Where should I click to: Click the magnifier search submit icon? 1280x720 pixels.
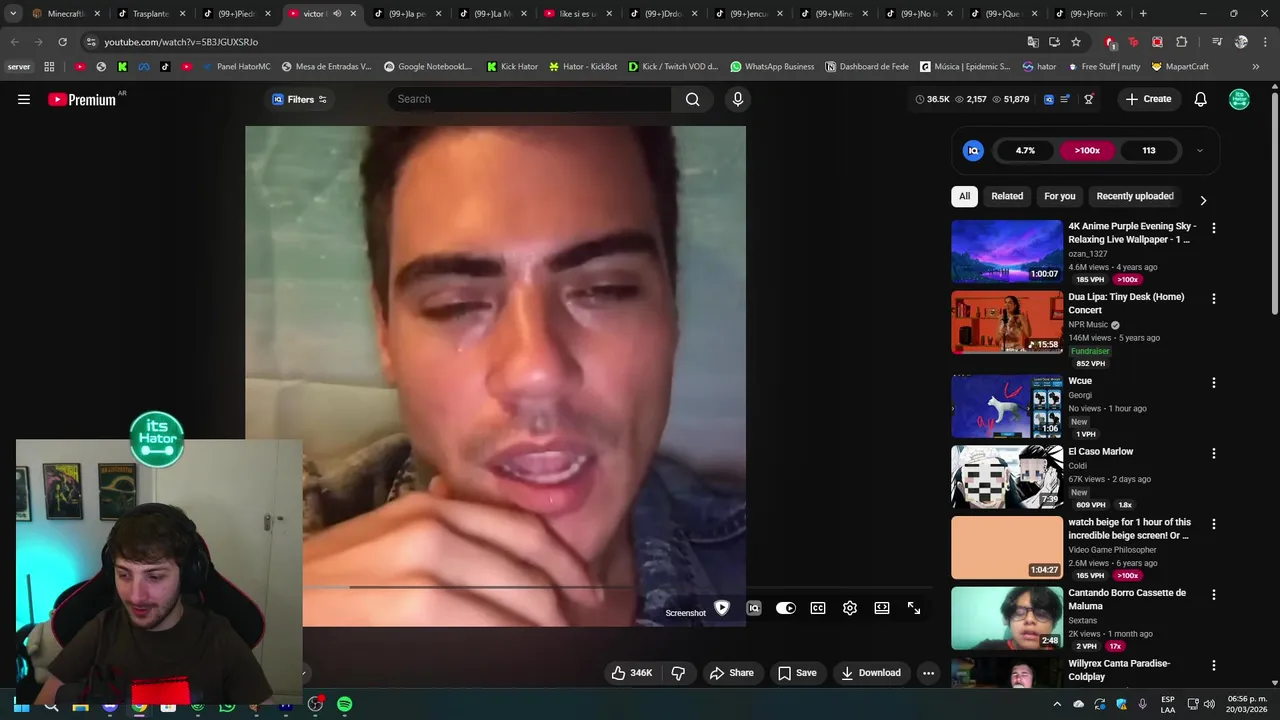point(692,99)
